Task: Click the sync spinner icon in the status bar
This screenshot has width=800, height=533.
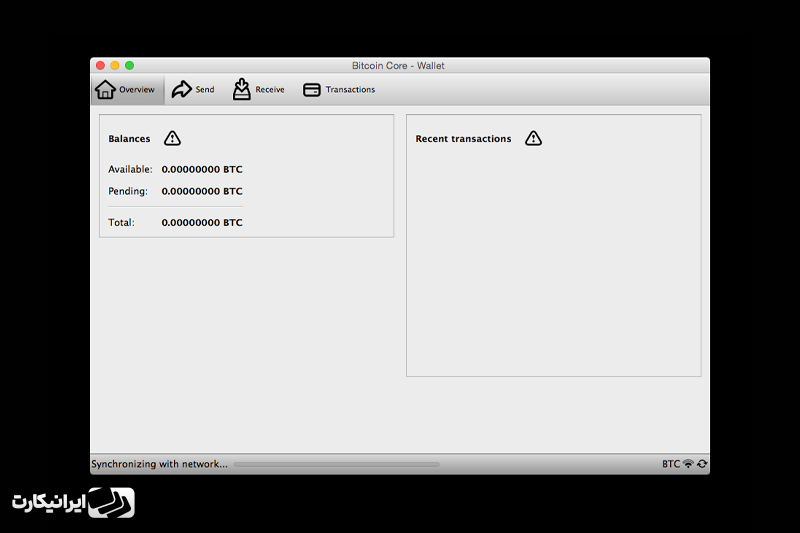Action: (x=702, y=464)
